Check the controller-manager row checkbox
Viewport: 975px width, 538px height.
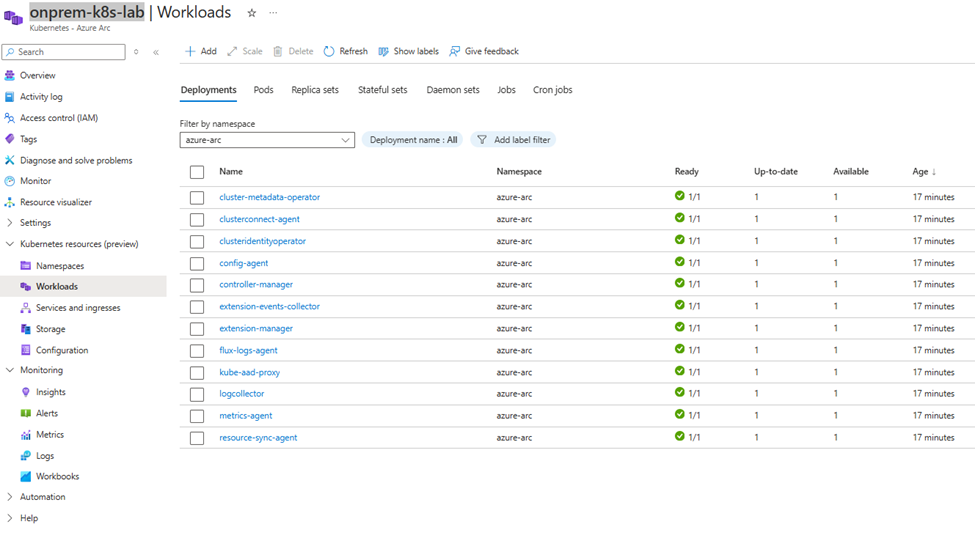197,285
